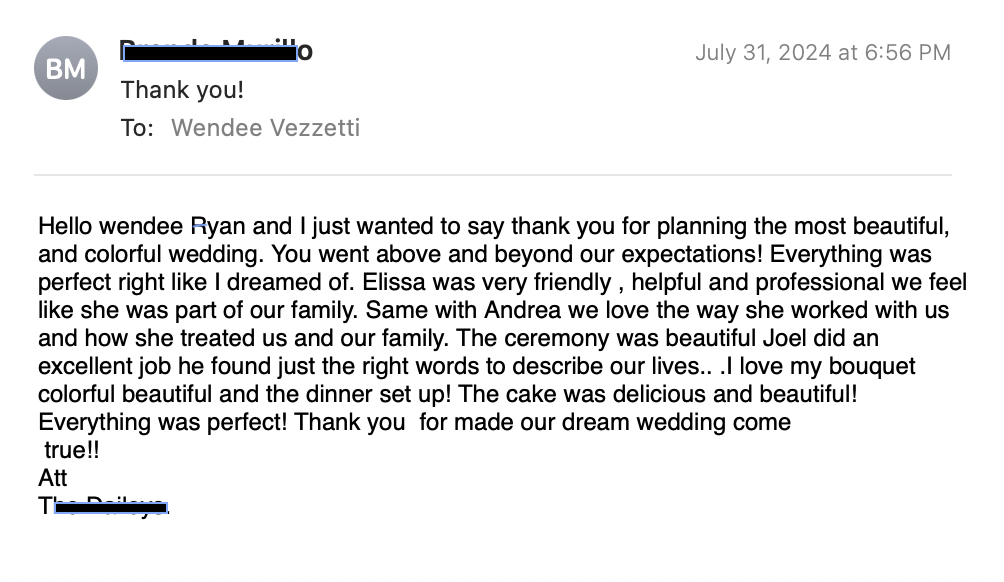This screenshot has width=1004, height=582.
Task: Click the "To:" label in header
Action: [x=137, y=128]
